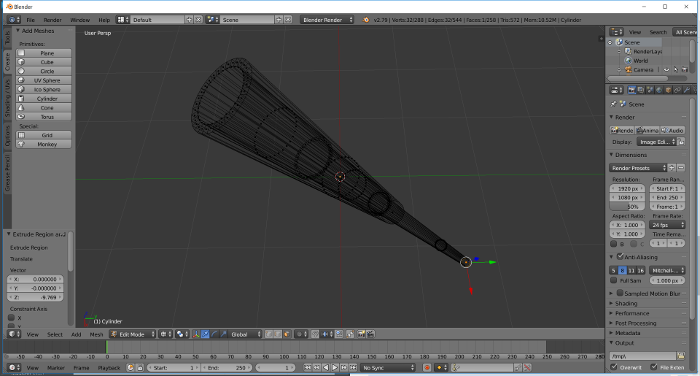Click the remove render preset minus icon

681,168
